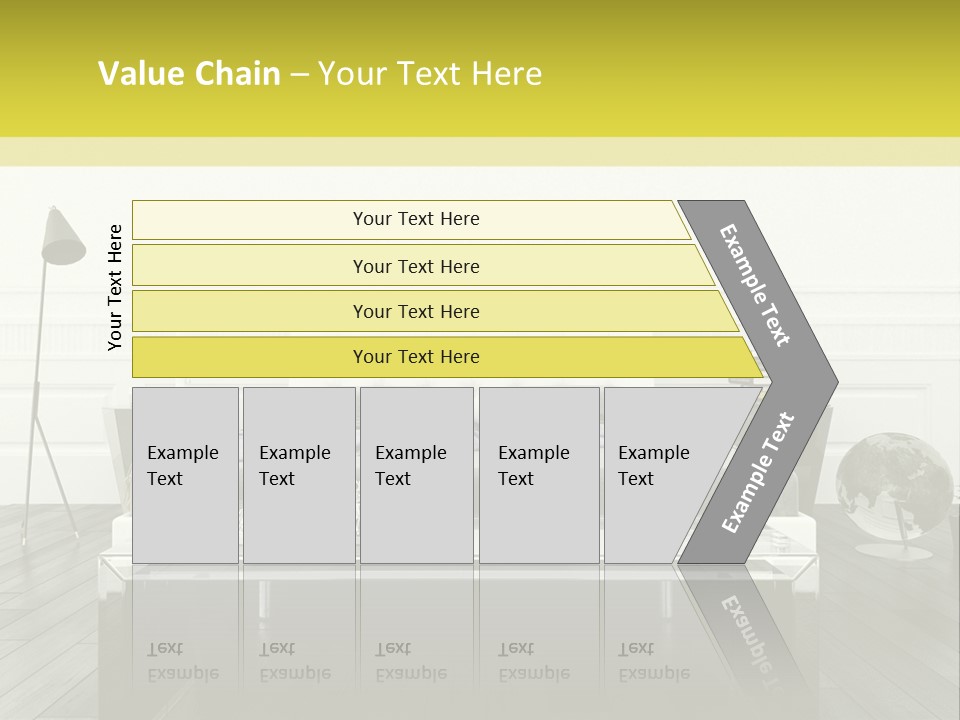Viewport: 960px width, 720px height.
Task: Click the darkest yellow "Your Text Here" bar
Action: pos(415,357)
